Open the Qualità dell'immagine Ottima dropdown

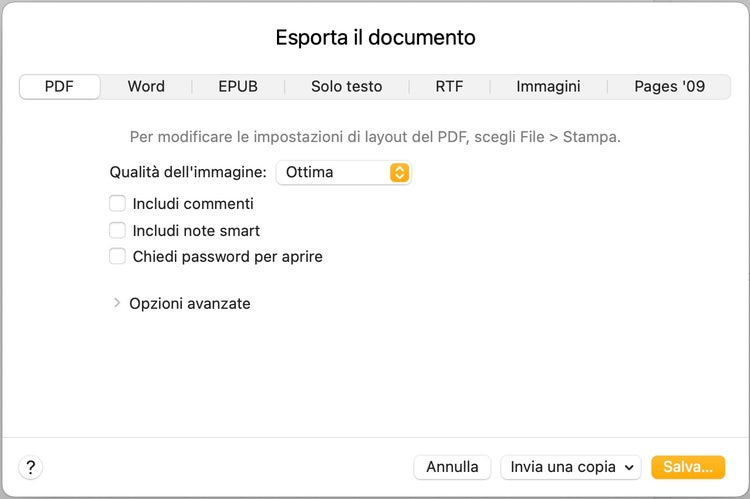(x=343, y=172)
